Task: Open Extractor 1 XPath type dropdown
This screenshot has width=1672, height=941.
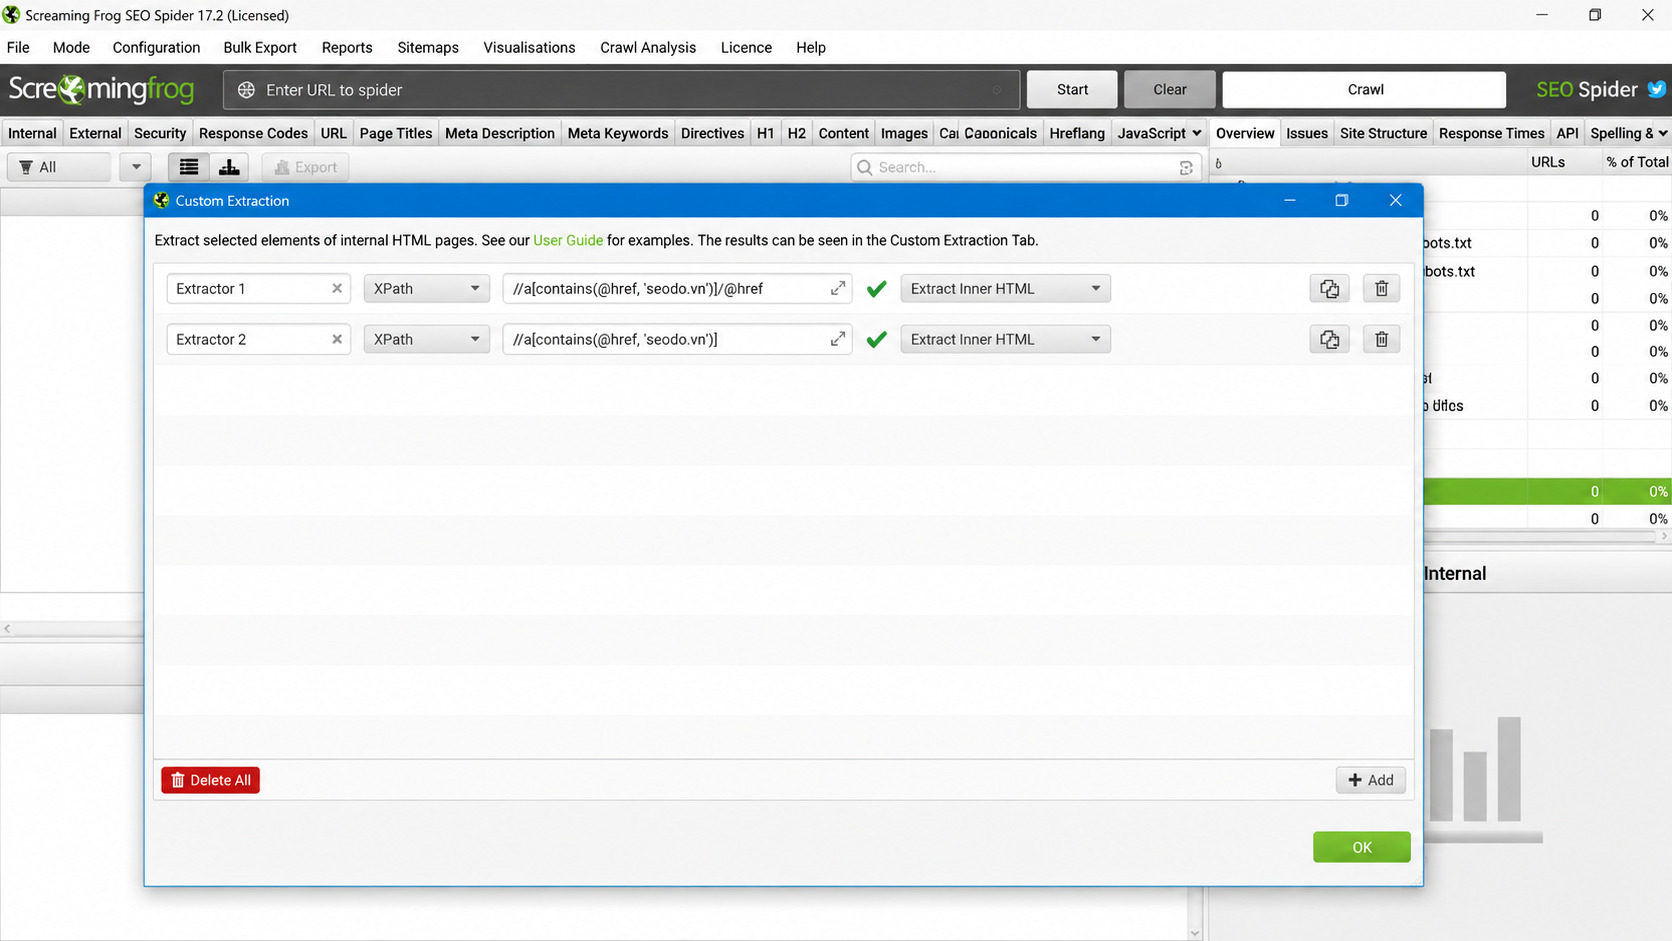Action: click(x=426, y=289)
